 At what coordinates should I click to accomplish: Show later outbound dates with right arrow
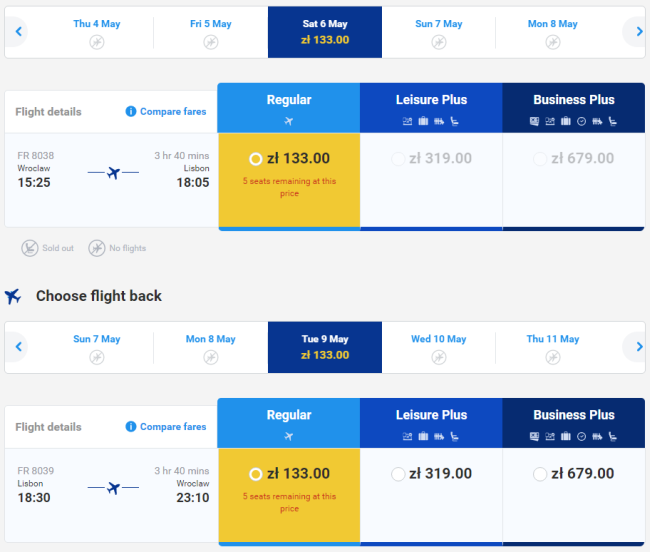coord(637,32)
